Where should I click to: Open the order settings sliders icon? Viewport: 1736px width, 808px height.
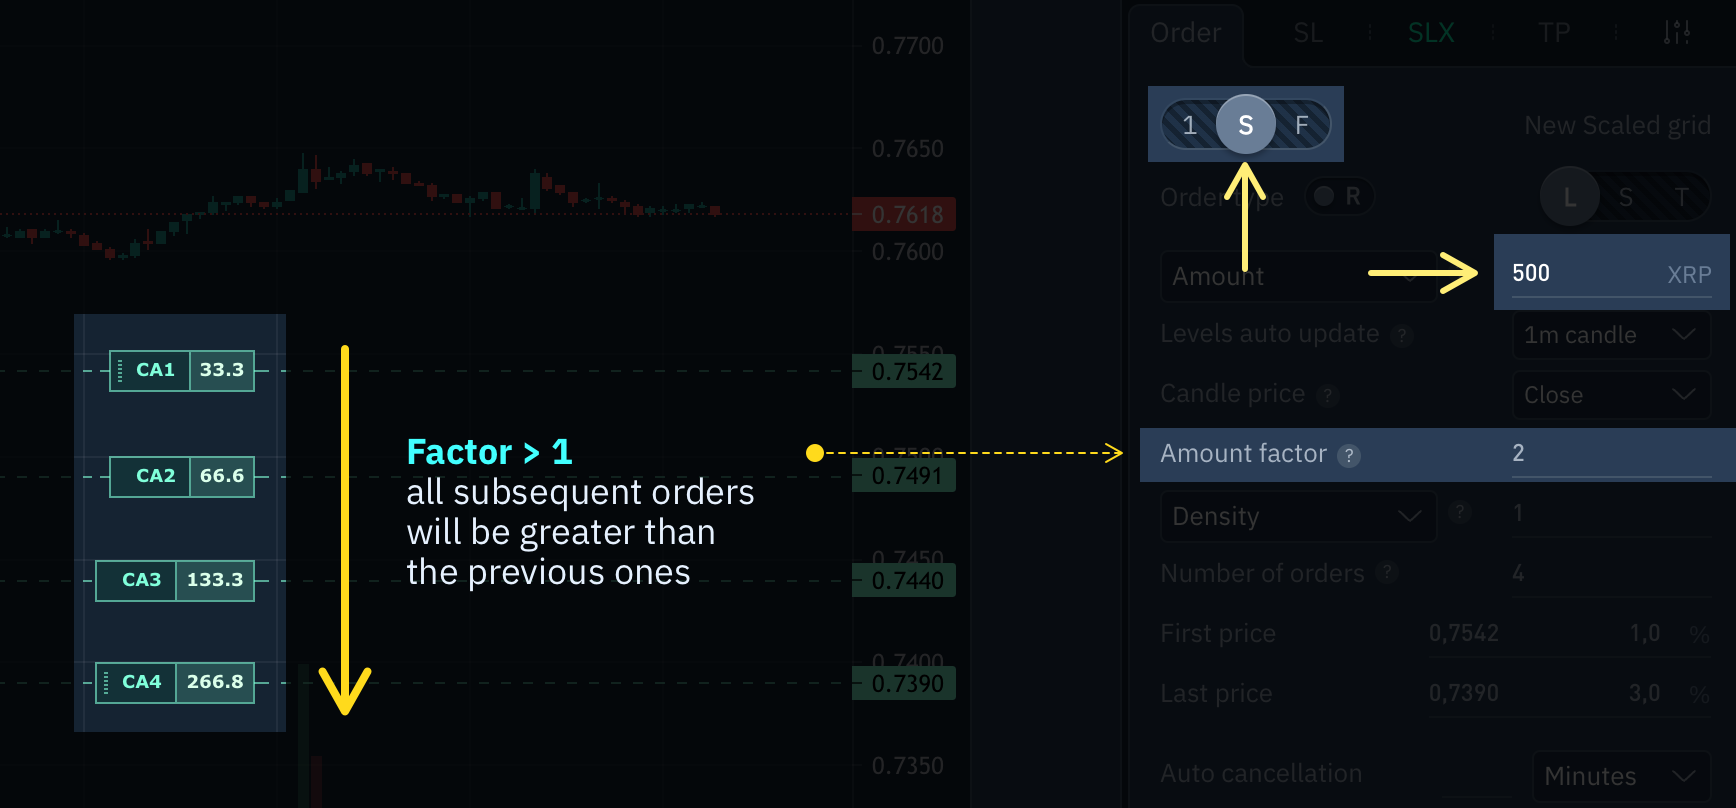[x=1677, y=33]
